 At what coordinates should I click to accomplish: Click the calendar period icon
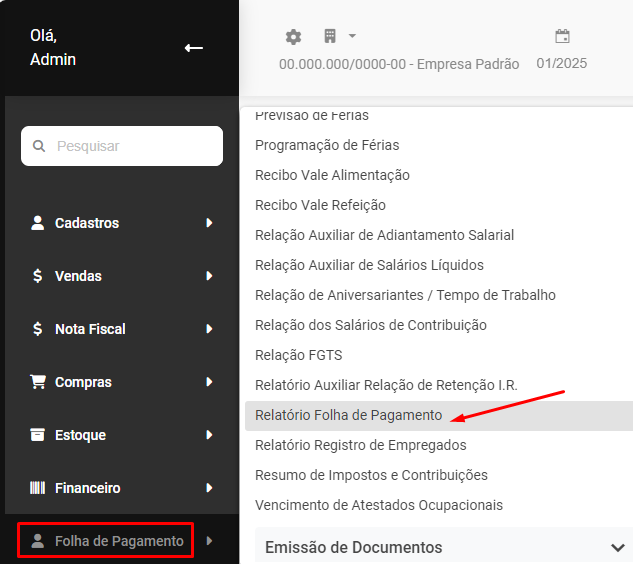coord(562,37)
